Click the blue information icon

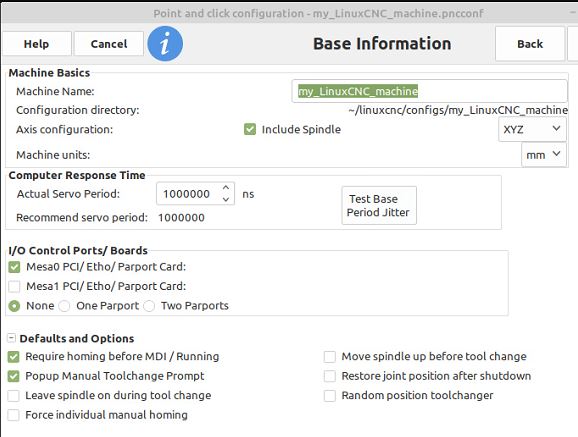[165, 44]
